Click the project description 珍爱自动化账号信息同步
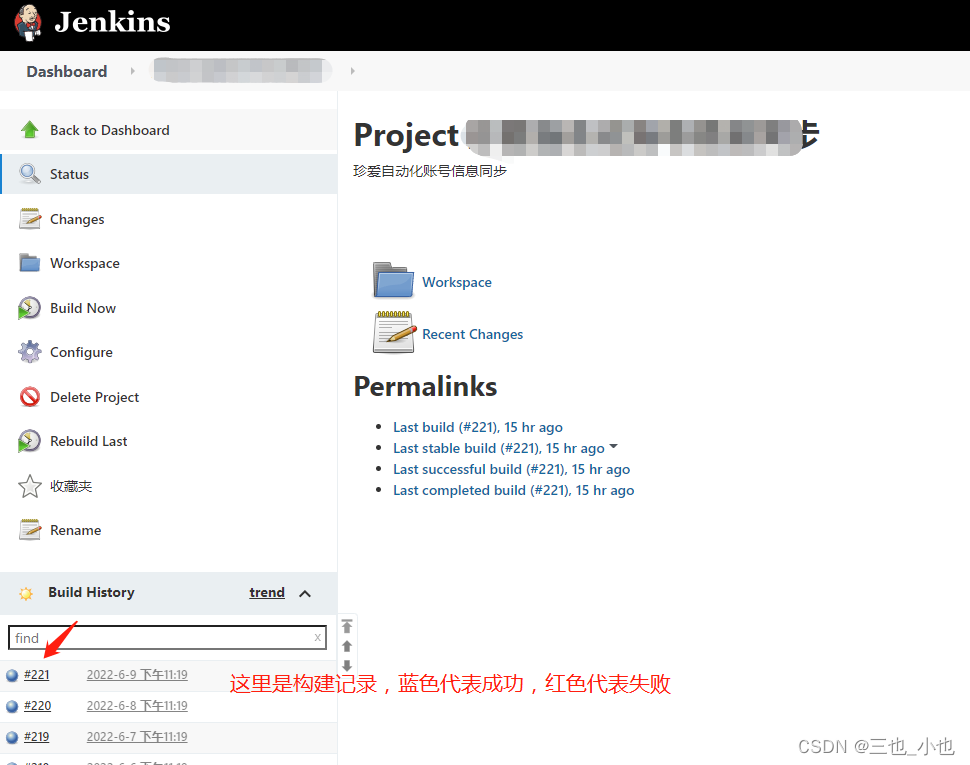Screen dimensions: 970x765 [430, 171]
